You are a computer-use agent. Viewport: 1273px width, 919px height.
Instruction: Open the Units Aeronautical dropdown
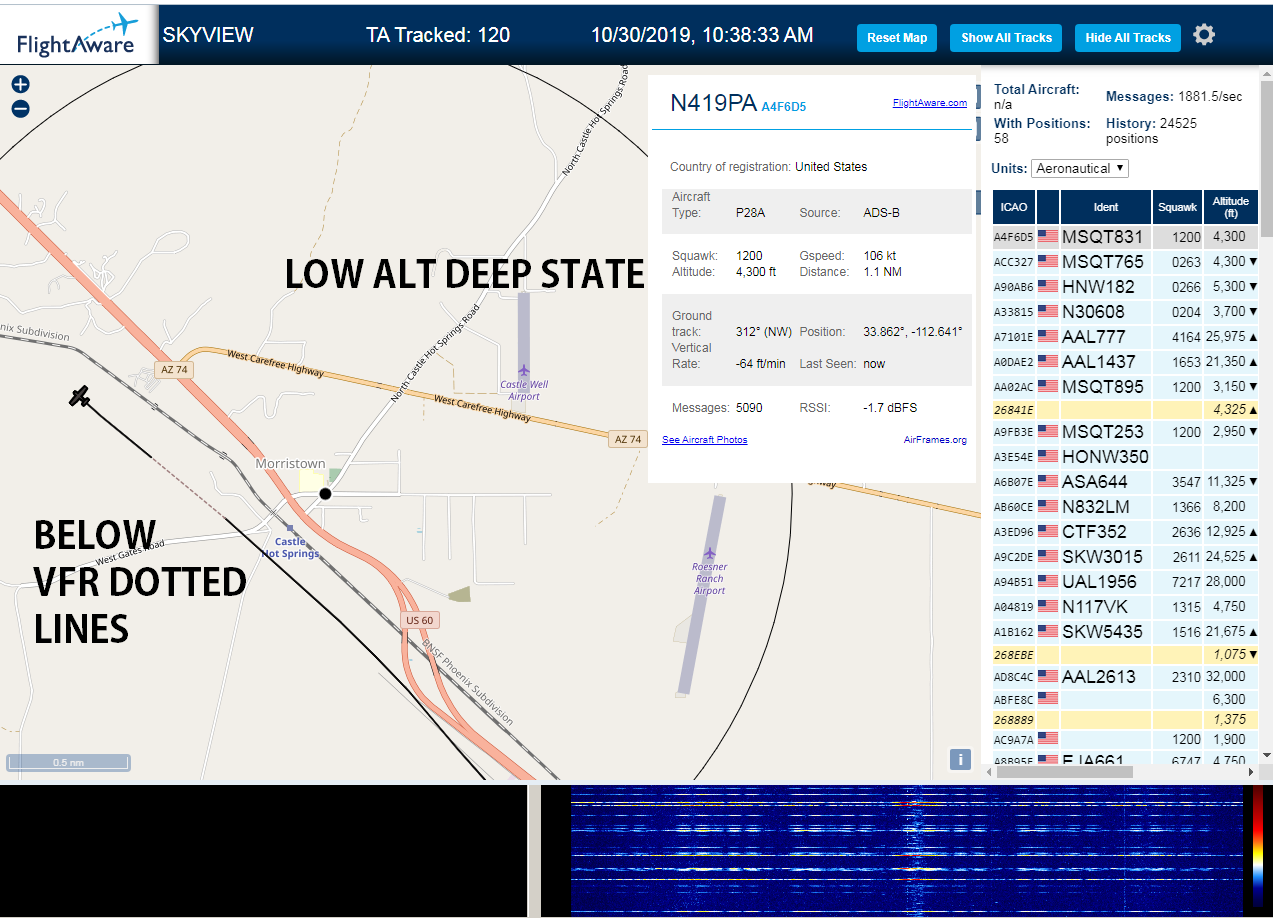(1080, 168)
